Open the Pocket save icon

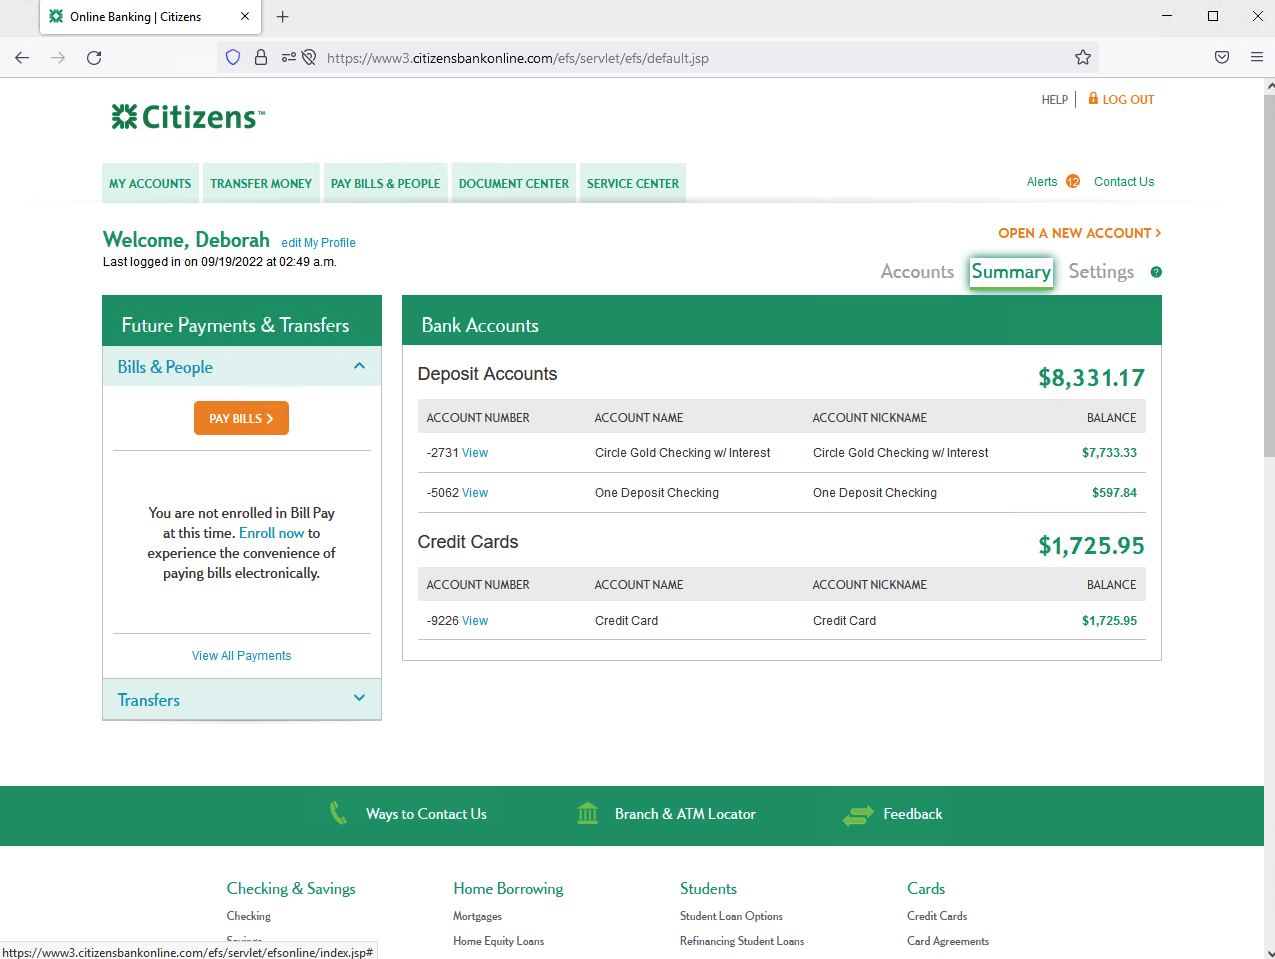click(1222, 58)
